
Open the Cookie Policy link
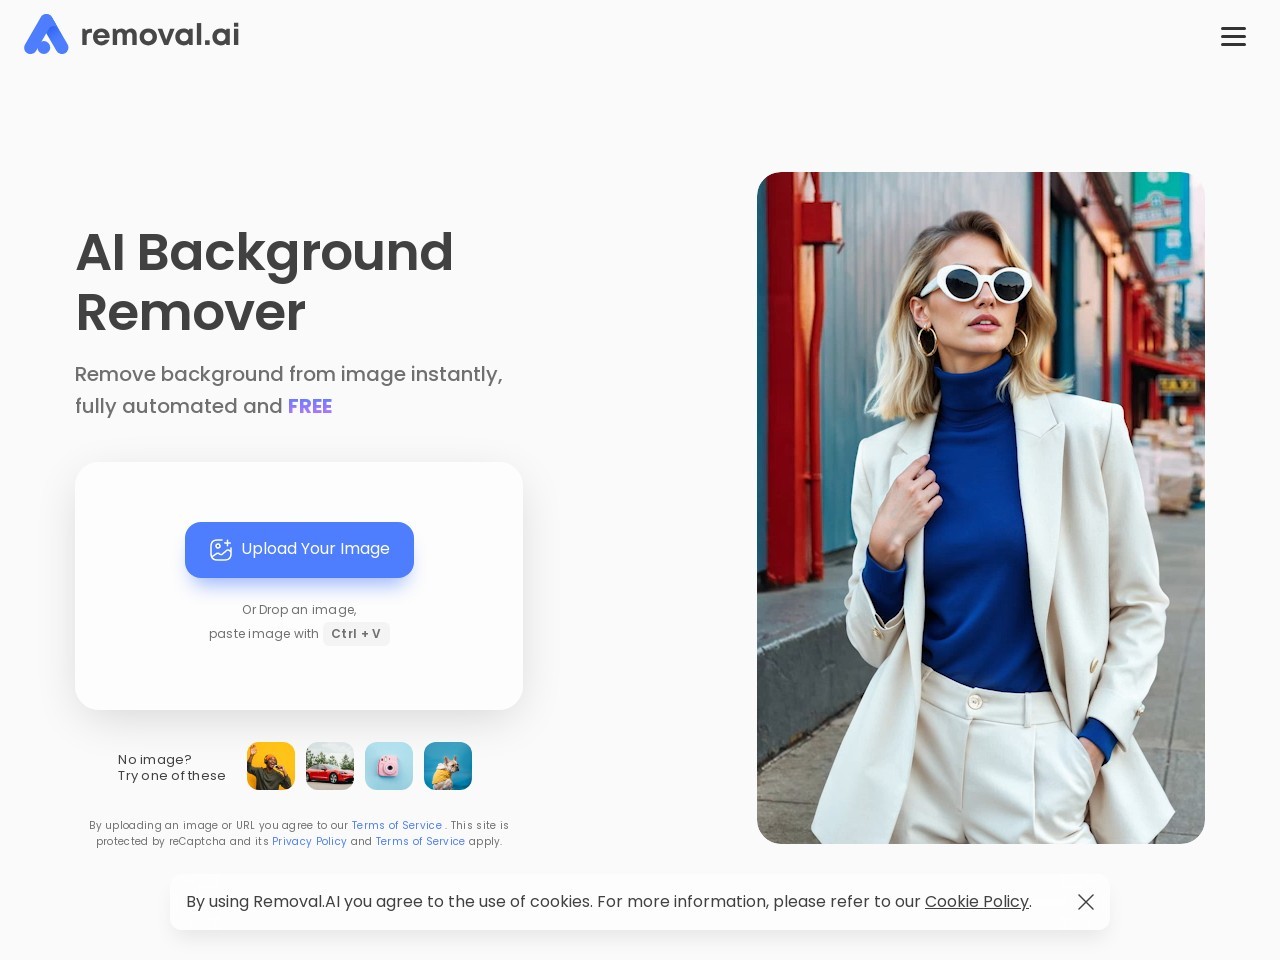pos(976,902)
